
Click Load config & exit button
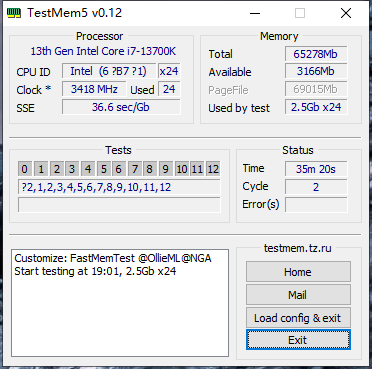pos(298,318)
